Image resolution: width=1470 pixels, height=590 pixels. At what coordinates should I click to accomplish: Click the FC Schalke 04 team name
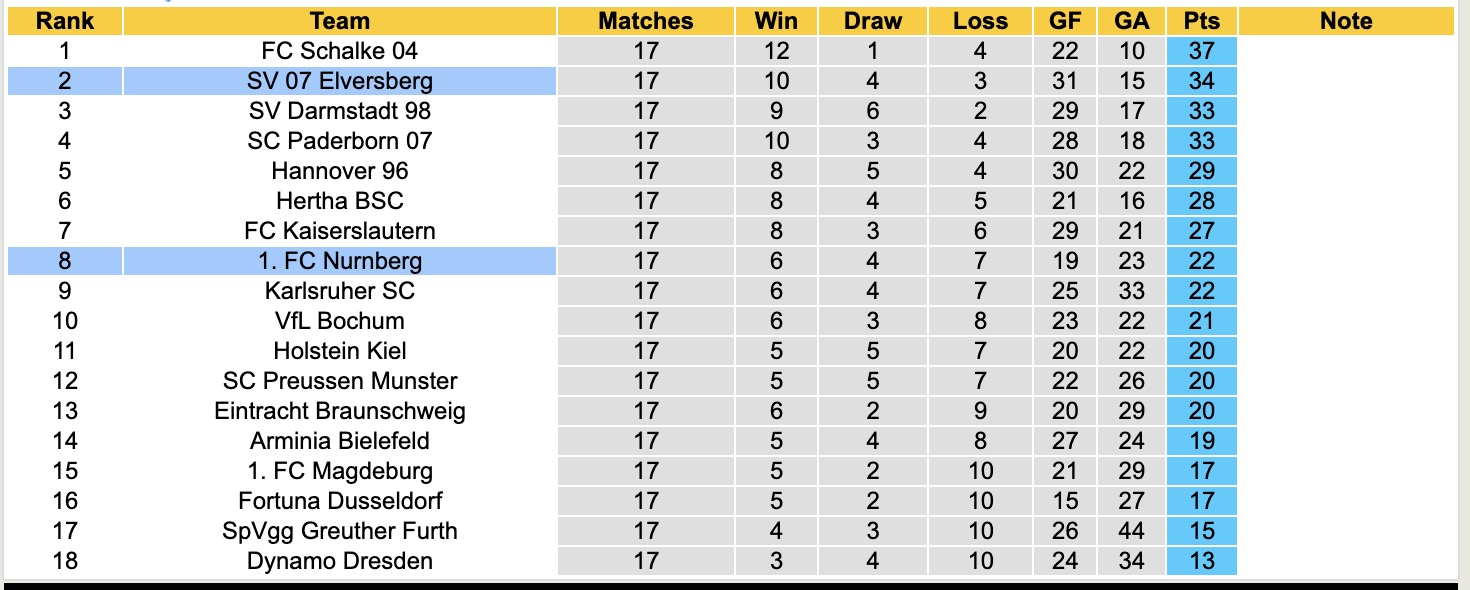340,51
